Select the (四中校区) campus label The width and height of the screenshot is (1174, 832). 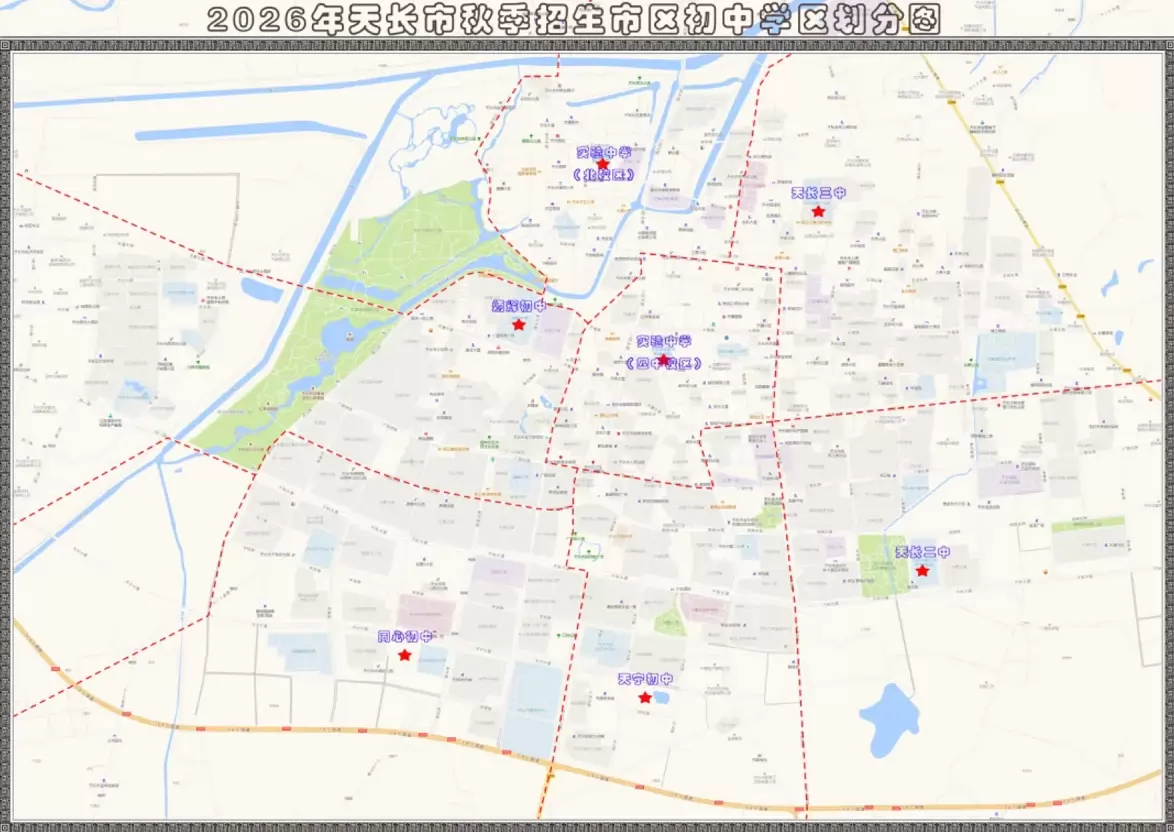click(x=664, y=364)
